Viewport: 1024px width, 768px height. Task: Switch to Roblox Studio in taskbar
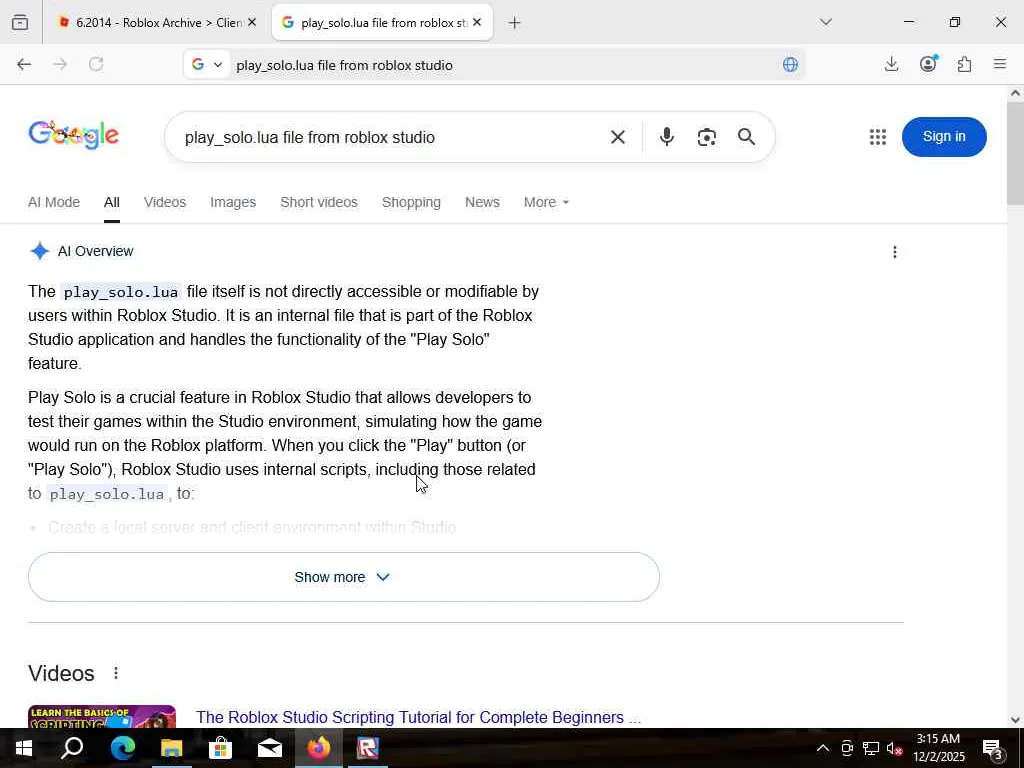368,748
